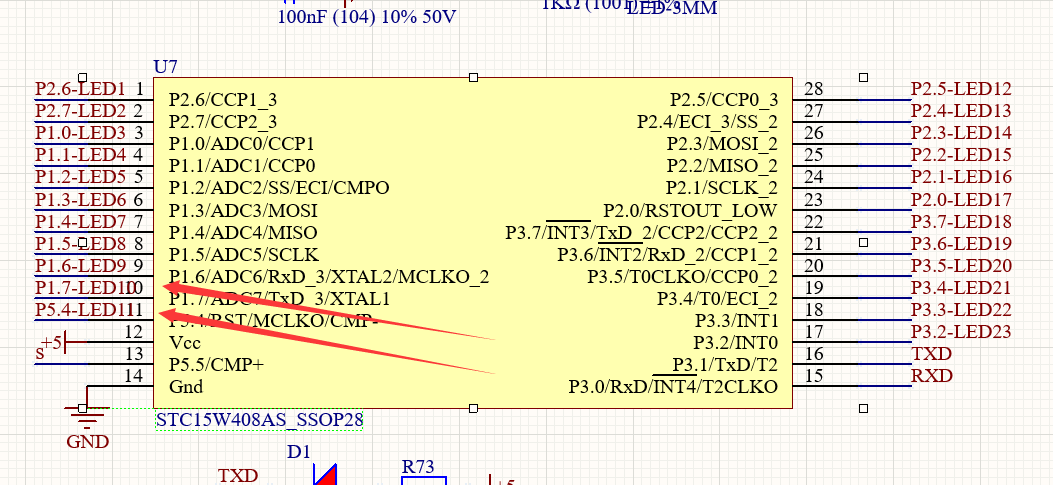Click net label P2.5-LED12
This screenshot has width=1053, height=485.
pyautogui.click(x=961, y=89)
